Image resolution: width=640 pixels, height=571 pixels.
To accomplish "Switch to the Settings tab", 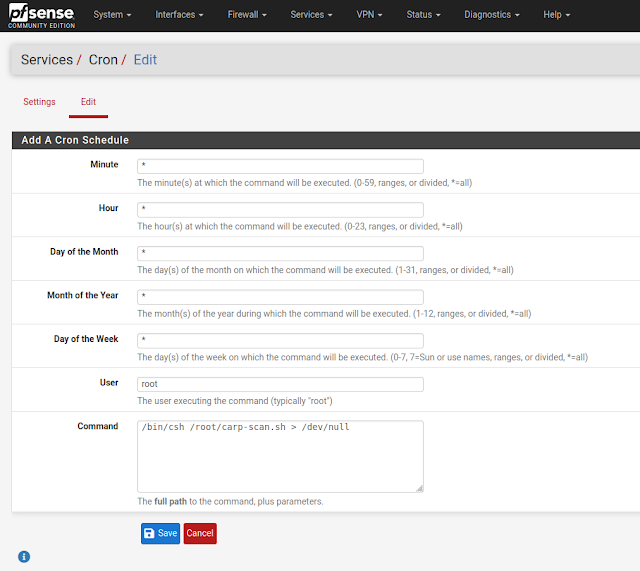I will pos(39,102).
